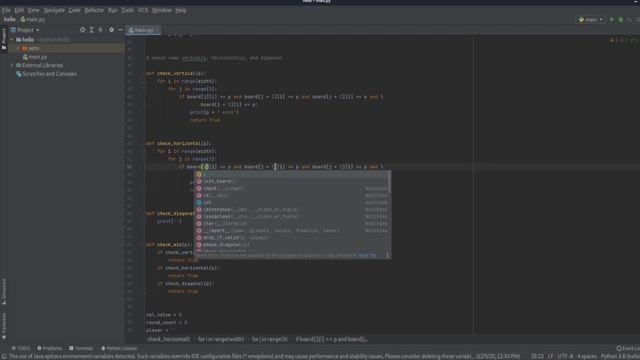Open the Terminal tool window tab
Image resolution: width=640 pixels, height=360 pixels.
point(81,348)
